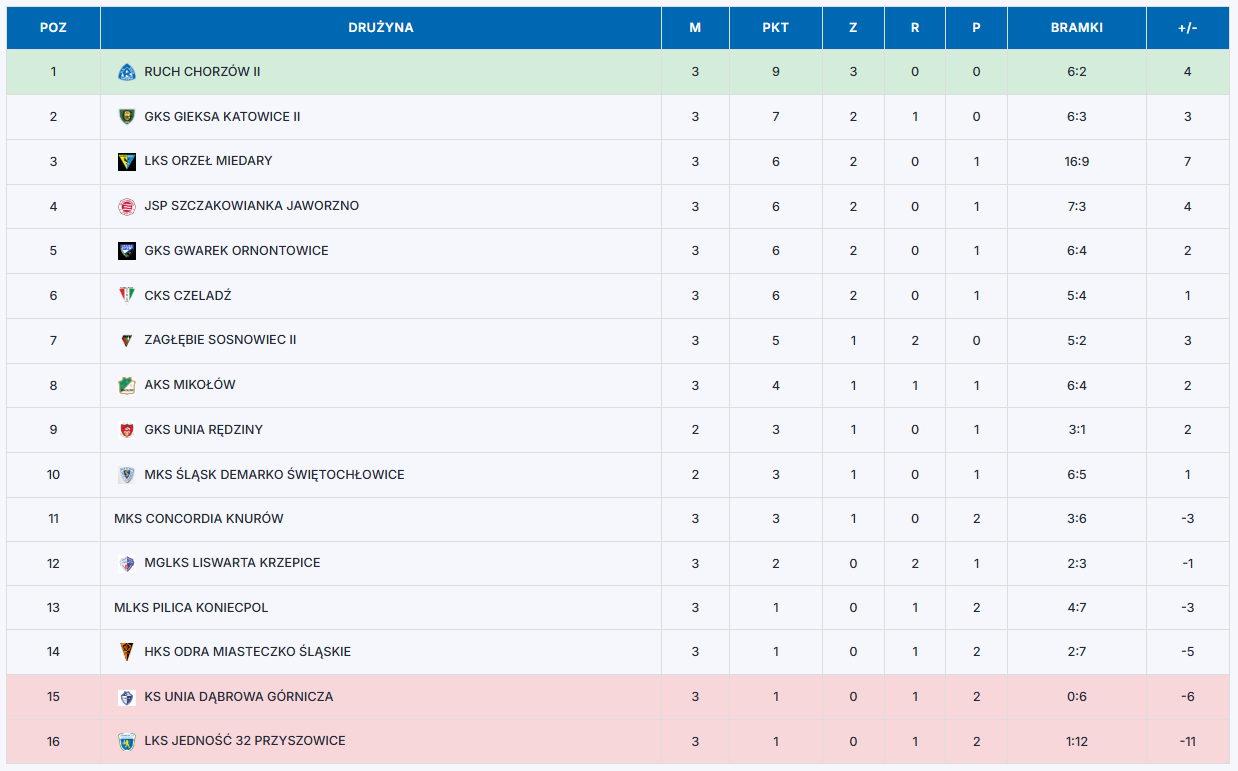Open the MLKS Pilica Koniecpol team link
Image resolution: width=1238 pixels, height=771 pixels.
[191, 608]
